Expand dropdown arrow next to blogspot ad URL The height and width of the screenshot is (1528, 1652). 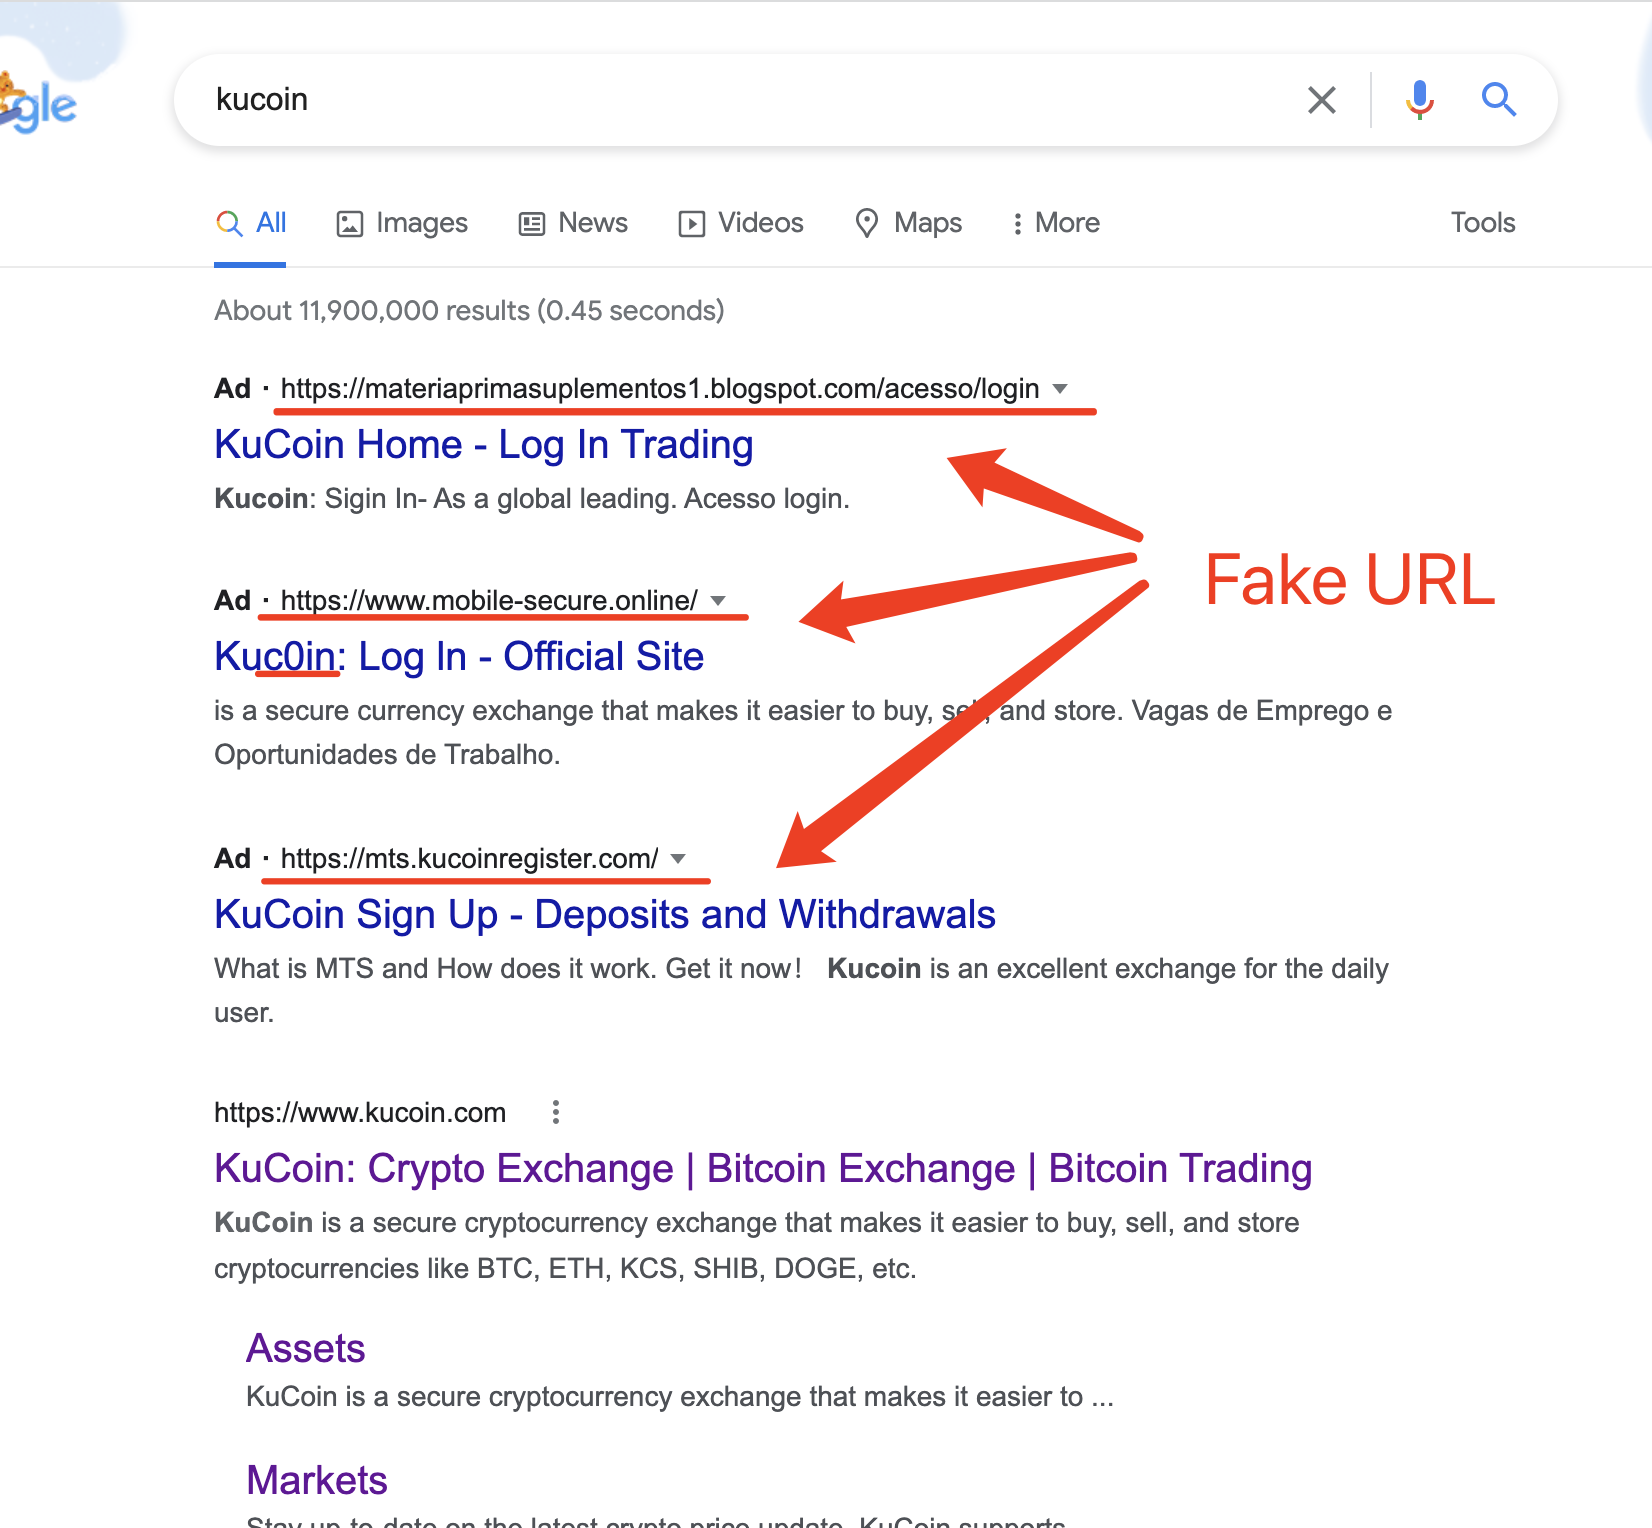pos(1060,388)
